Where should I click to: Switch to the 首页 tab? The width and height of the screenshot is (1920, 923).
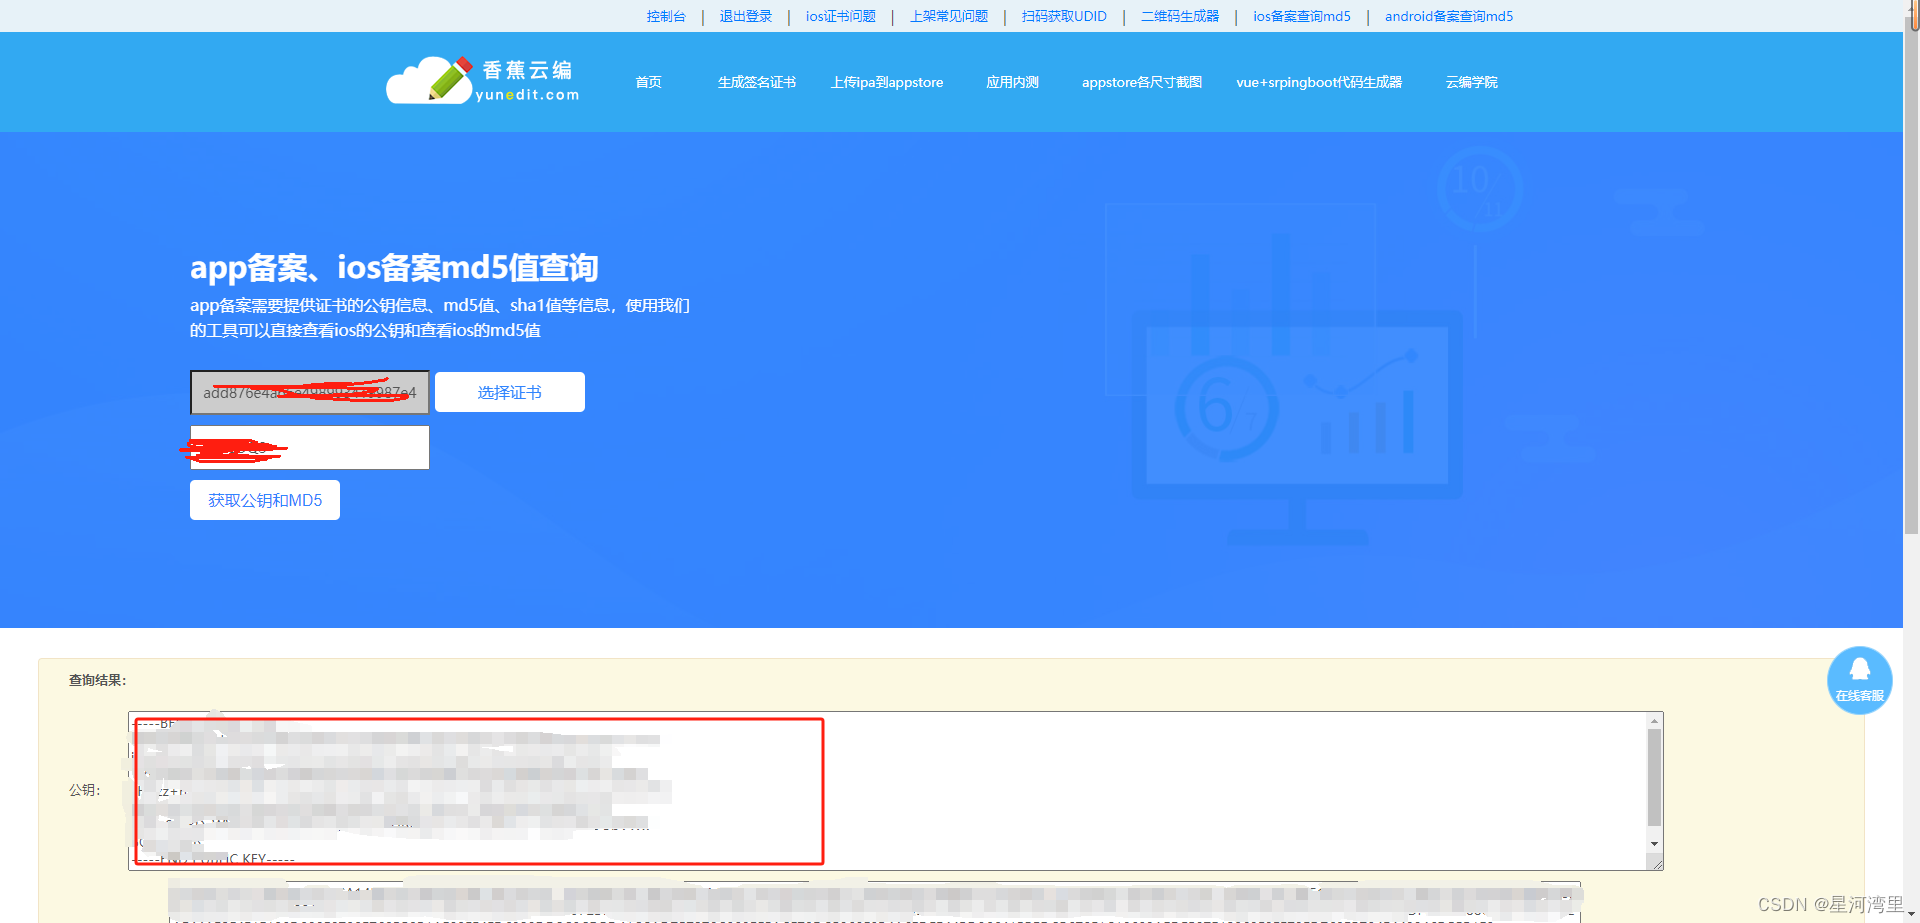(647, 82)
